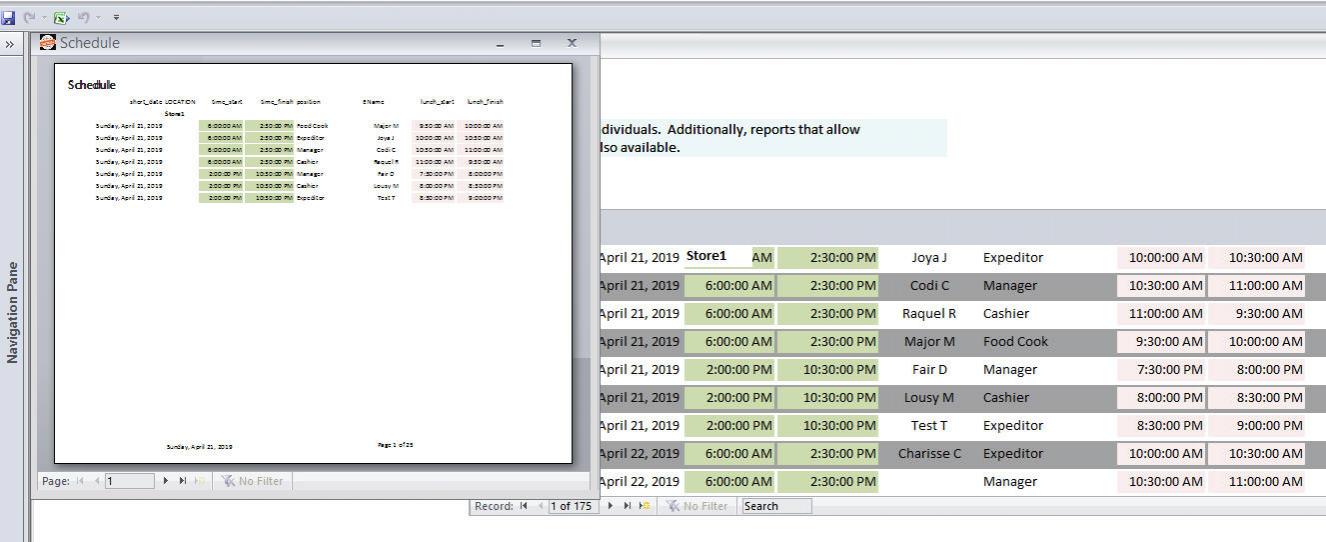Click the 8:30:00 PM lunch finish for Lousy M
The image size is (1326, 542).
[x=1258, y=397]
